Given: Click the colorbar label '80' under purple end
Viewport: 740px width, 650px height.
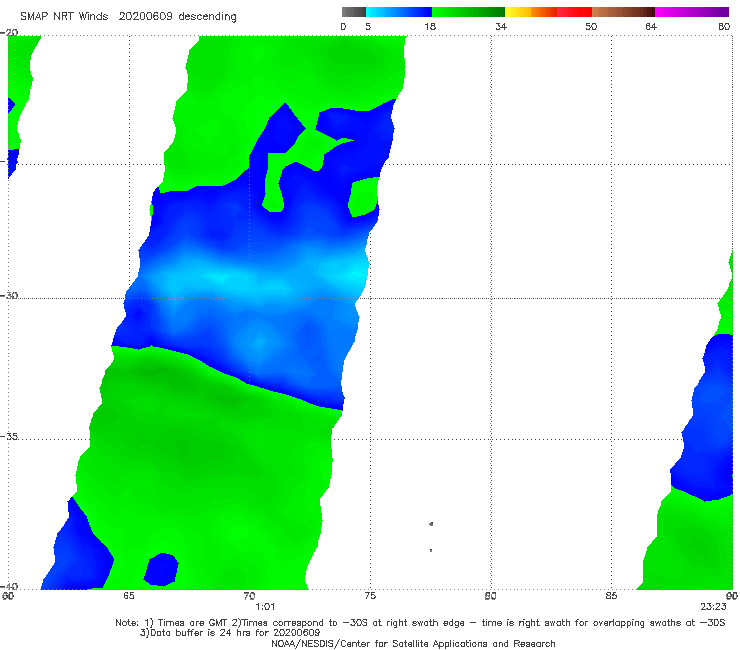Looking at the screenshot, I should (724, 26).
